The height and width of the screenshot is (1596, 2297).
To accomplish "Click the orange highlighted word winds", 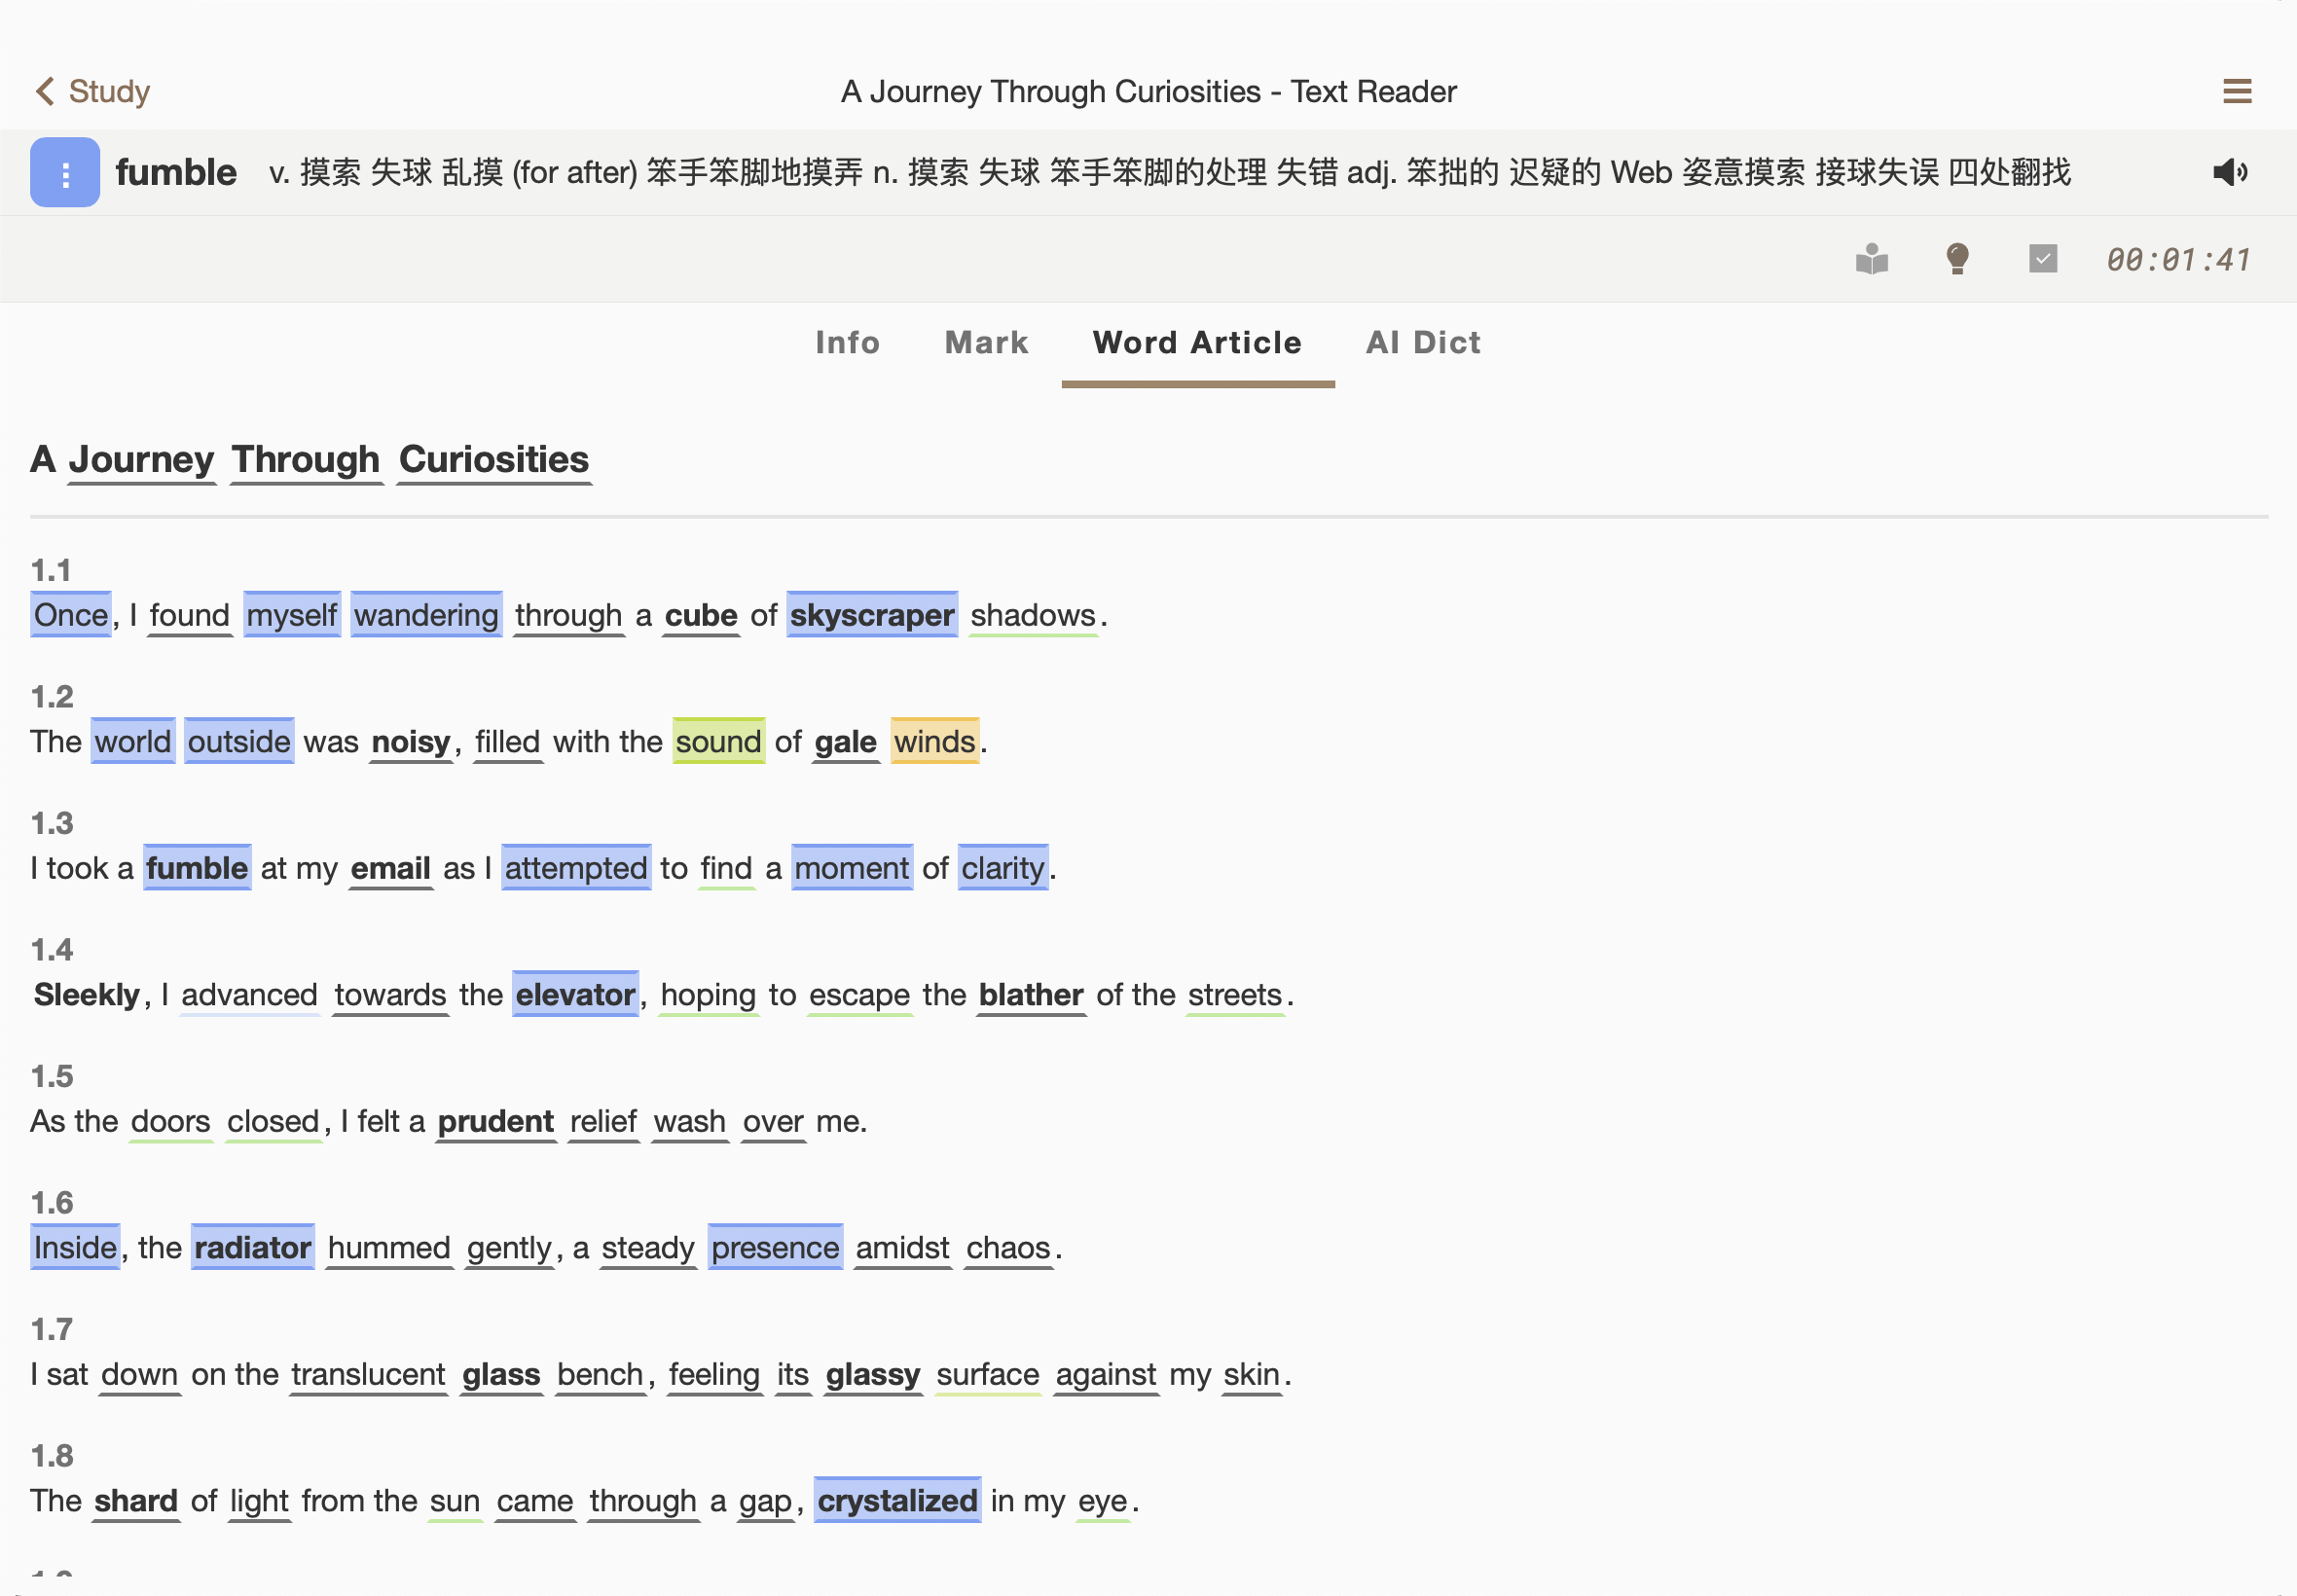I will pyautogui.click(x=935, y=742).
